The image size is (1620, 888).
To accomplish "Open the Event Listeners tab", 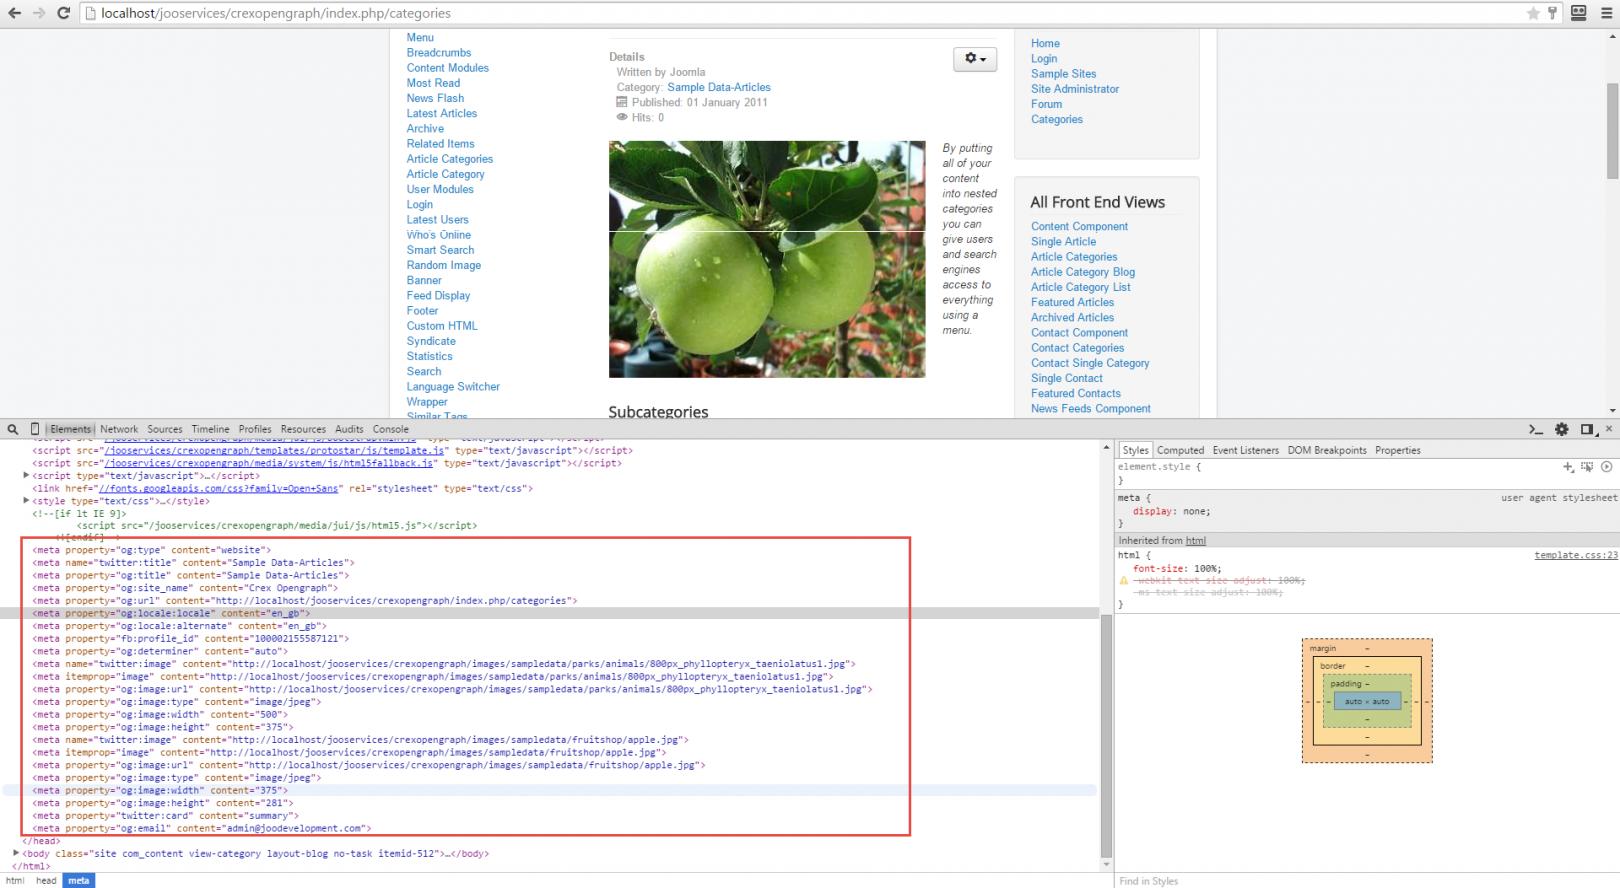I will (1246, 450).
